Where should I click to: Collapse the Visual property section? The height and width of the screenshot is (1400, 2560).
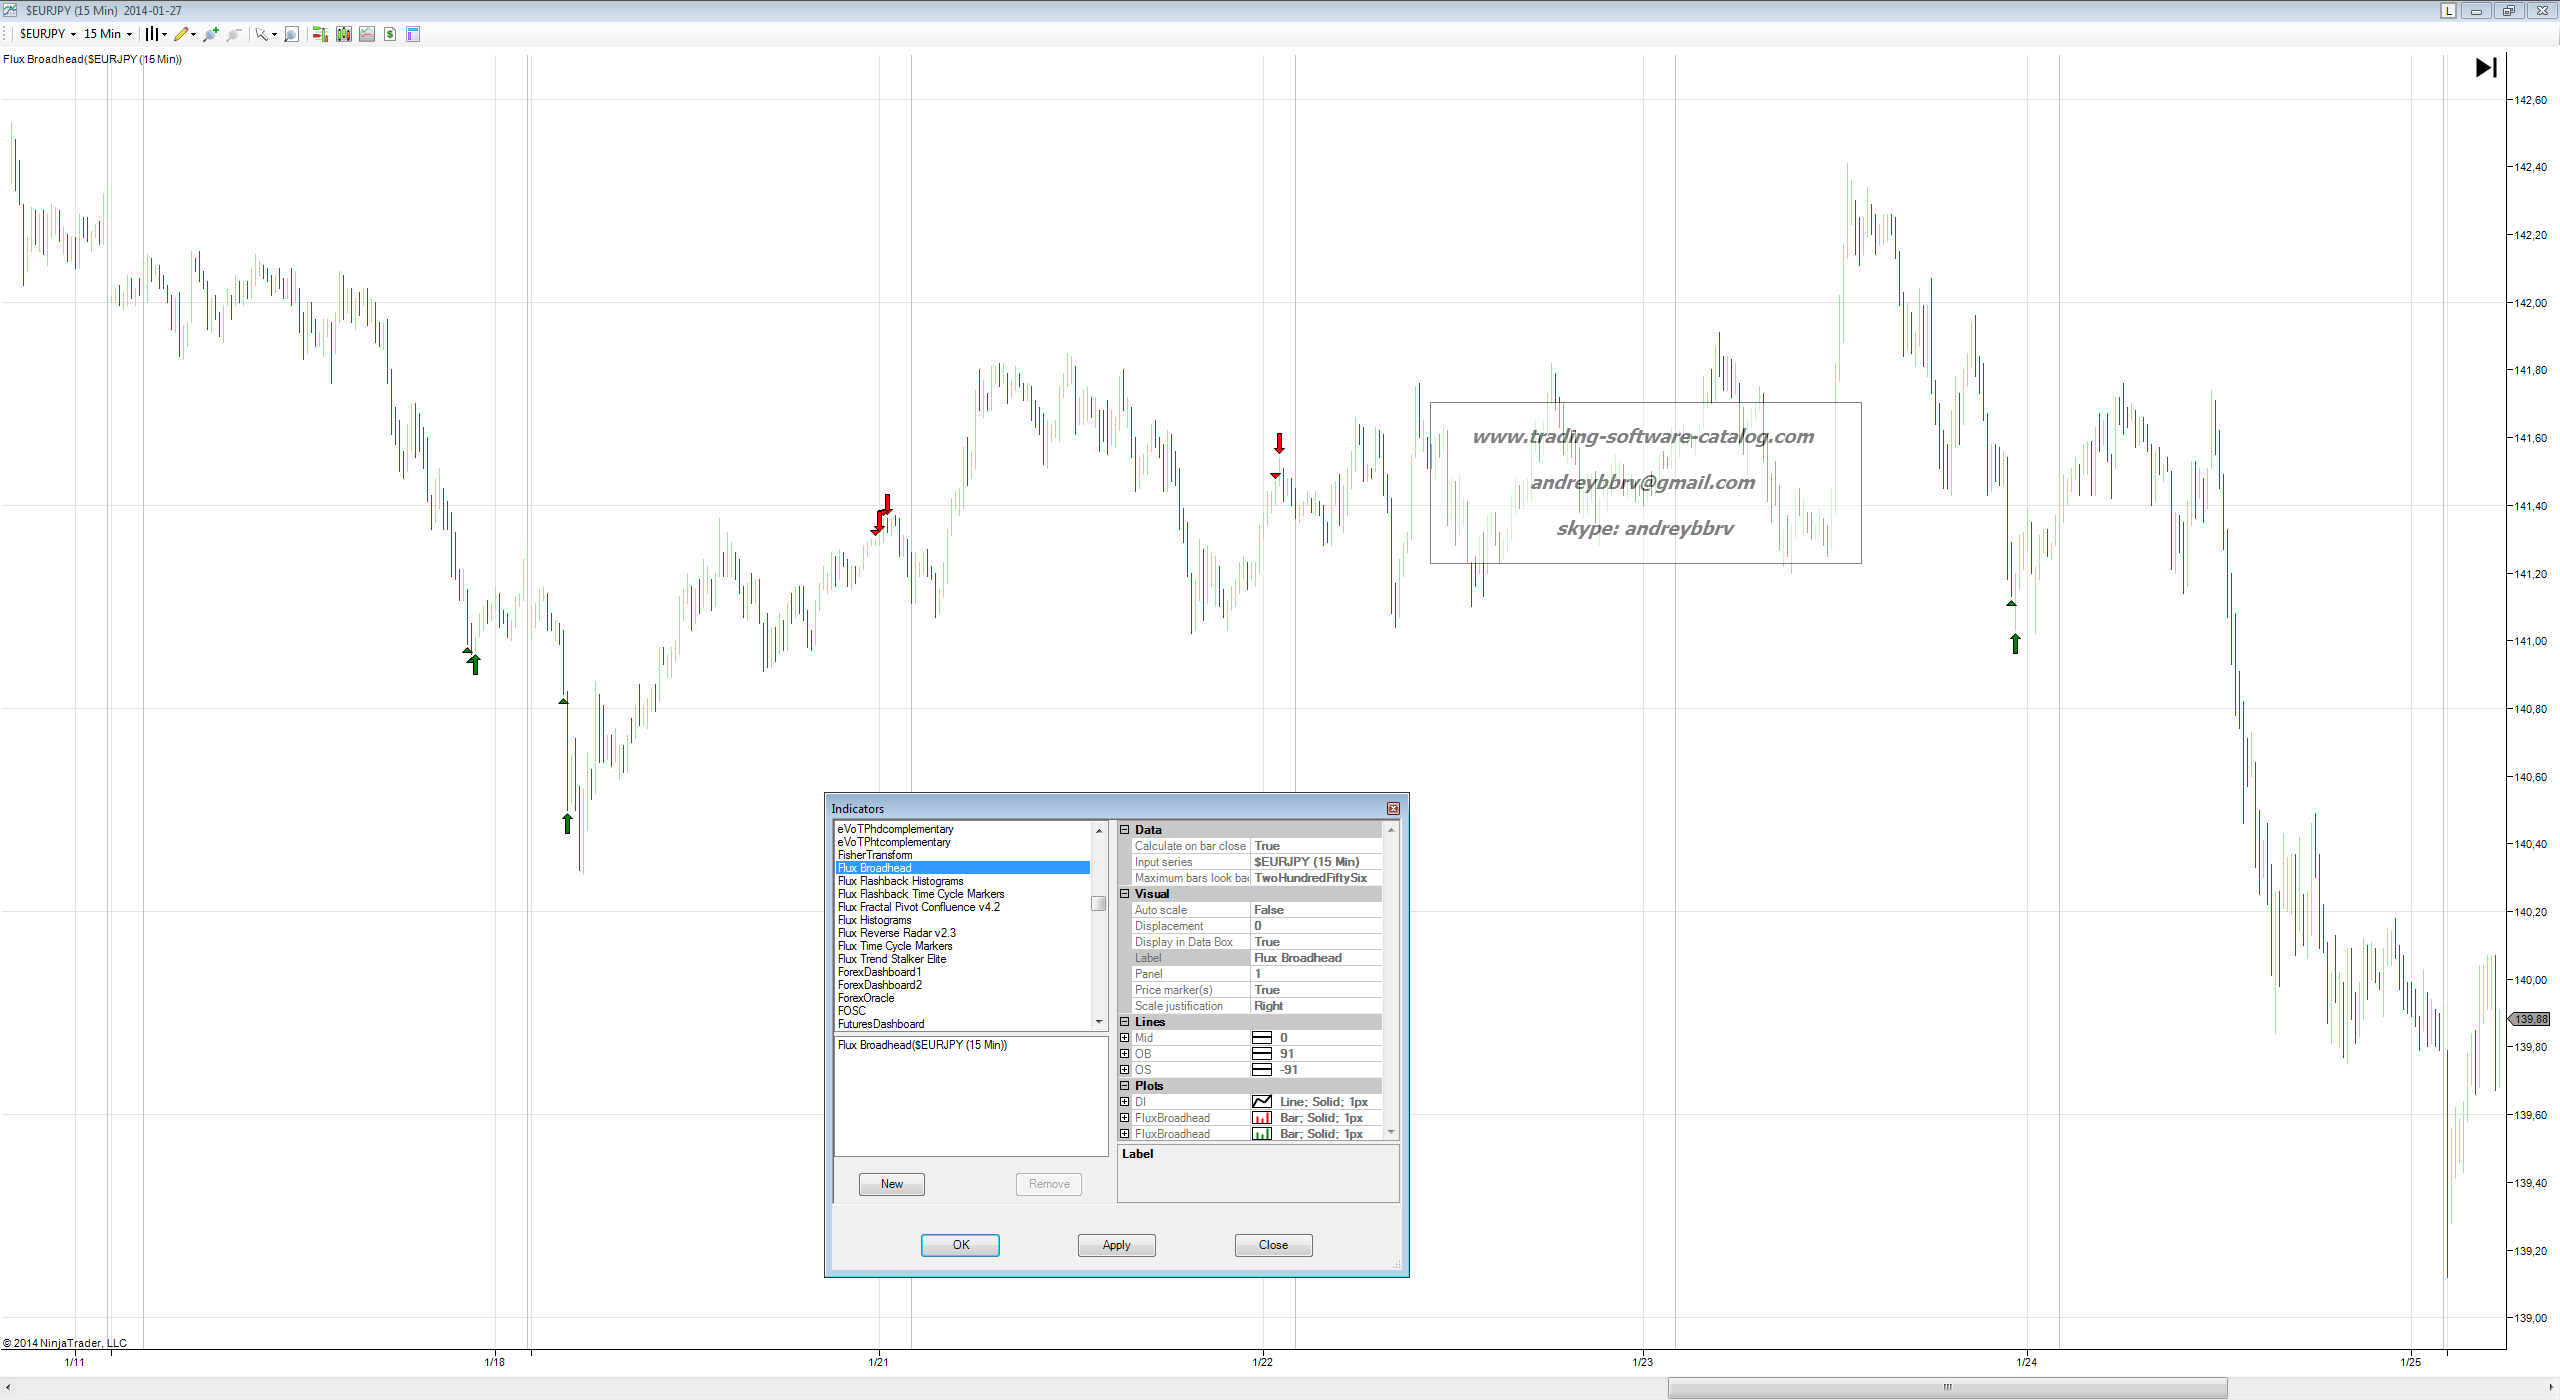tap(1125, 894)
